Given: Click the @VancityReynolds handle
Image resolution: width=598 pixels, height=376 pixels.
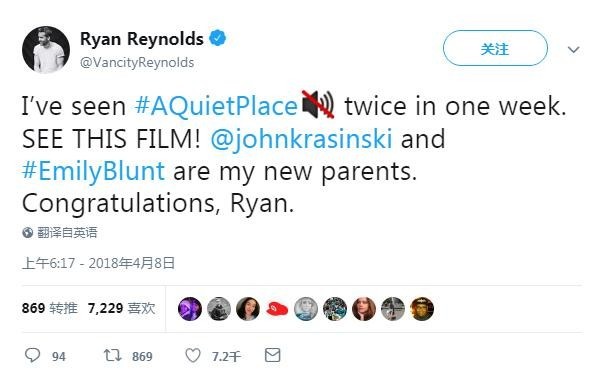Looking at the screenshot, I should point(137,63).
